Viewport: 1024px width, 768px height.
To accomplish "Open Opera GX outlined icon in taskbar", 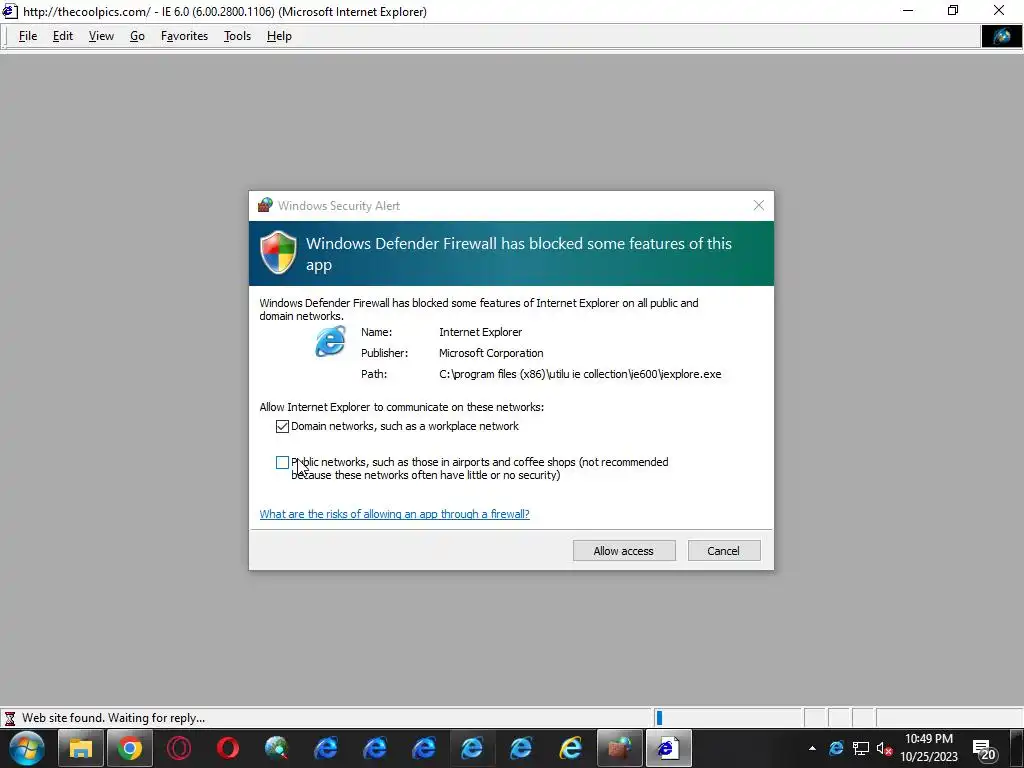I will (x=178, y=748).
